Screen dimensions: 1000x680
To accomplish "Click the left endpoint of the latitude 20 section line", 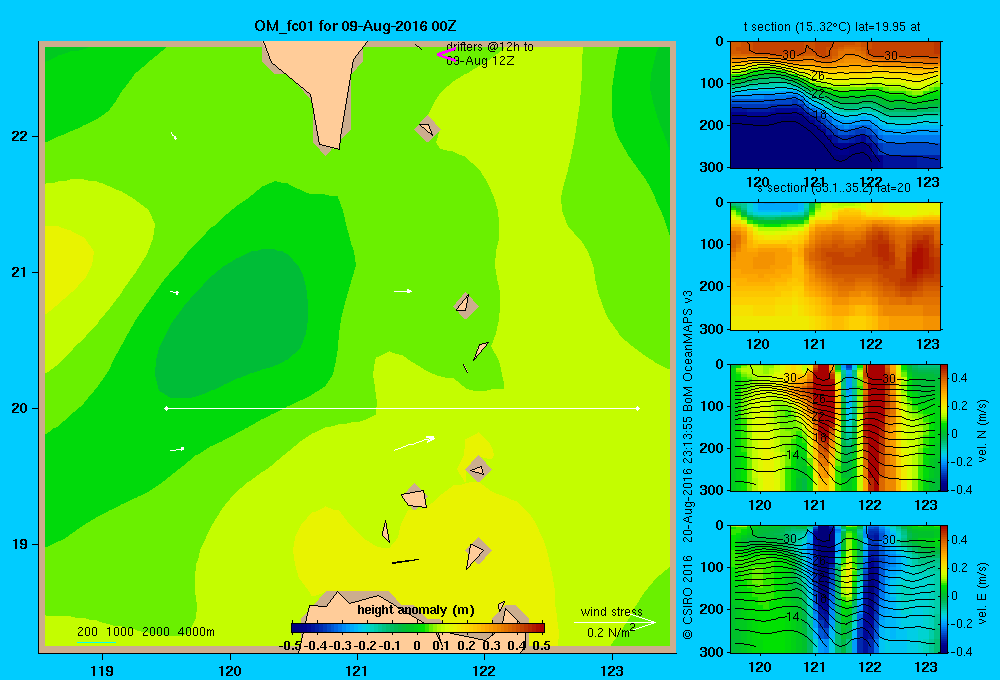I will tap(166, 408).
